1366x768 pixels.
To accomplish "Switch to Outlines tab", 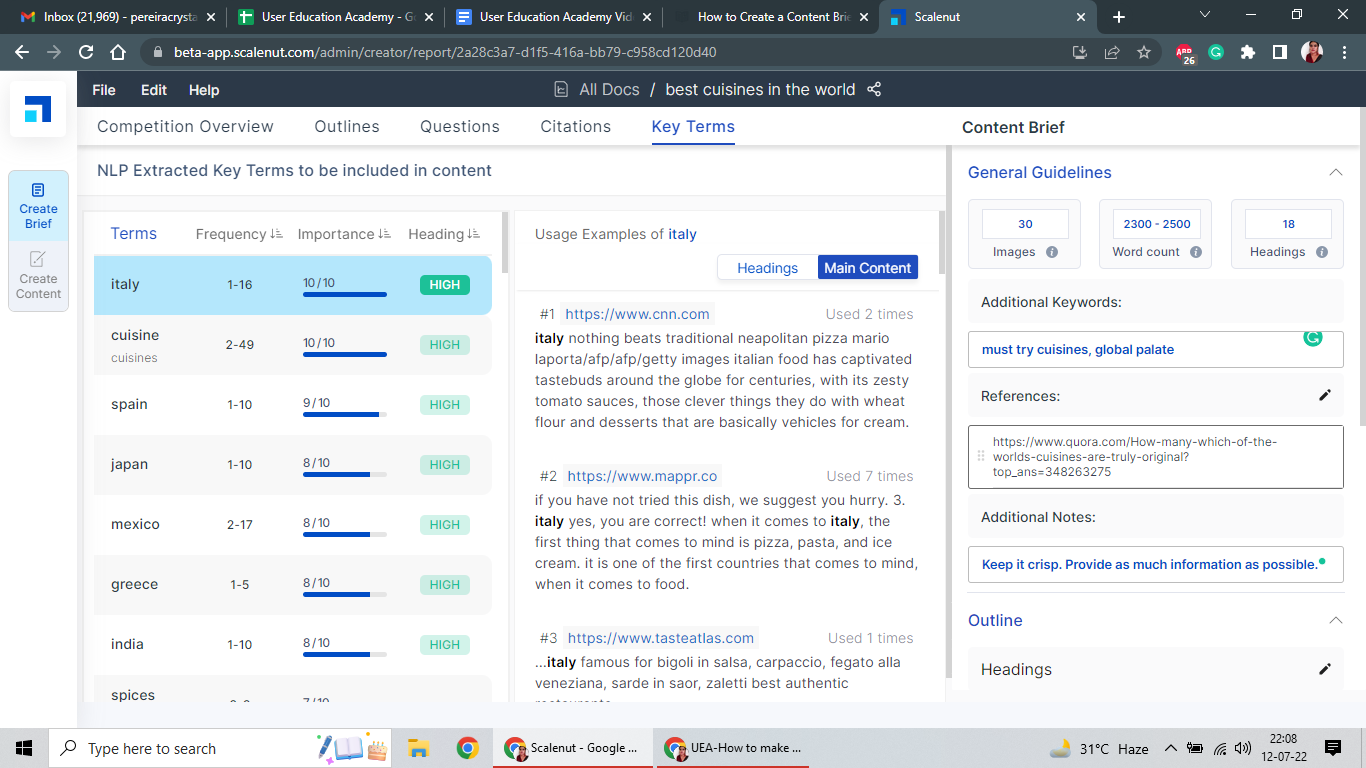I will point(347,126).
